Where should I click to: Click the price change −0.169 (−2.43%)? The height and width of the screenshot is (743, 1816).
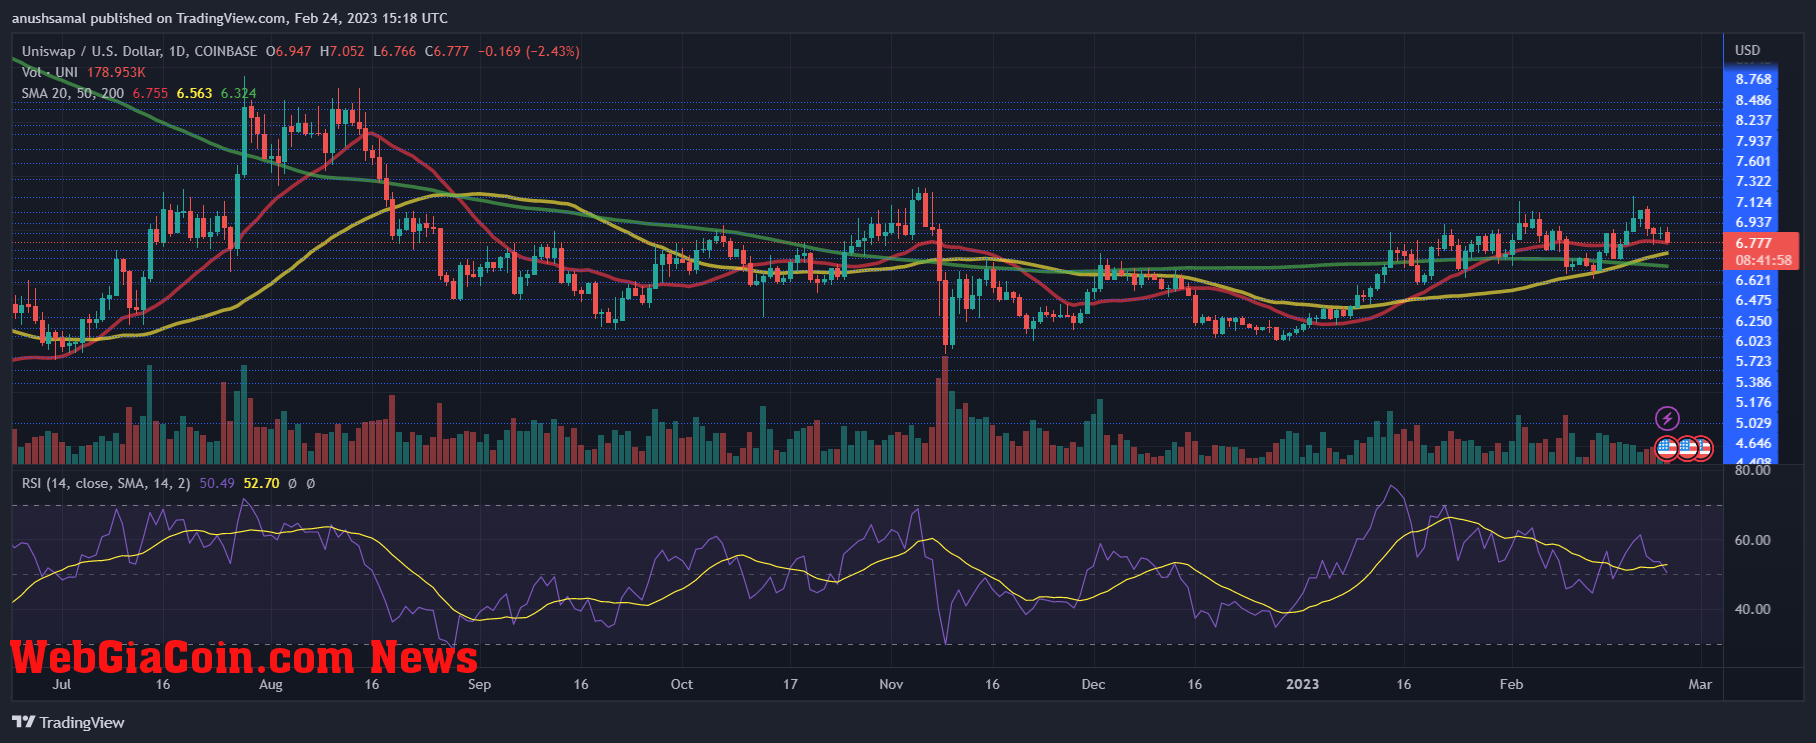point(528,51)
